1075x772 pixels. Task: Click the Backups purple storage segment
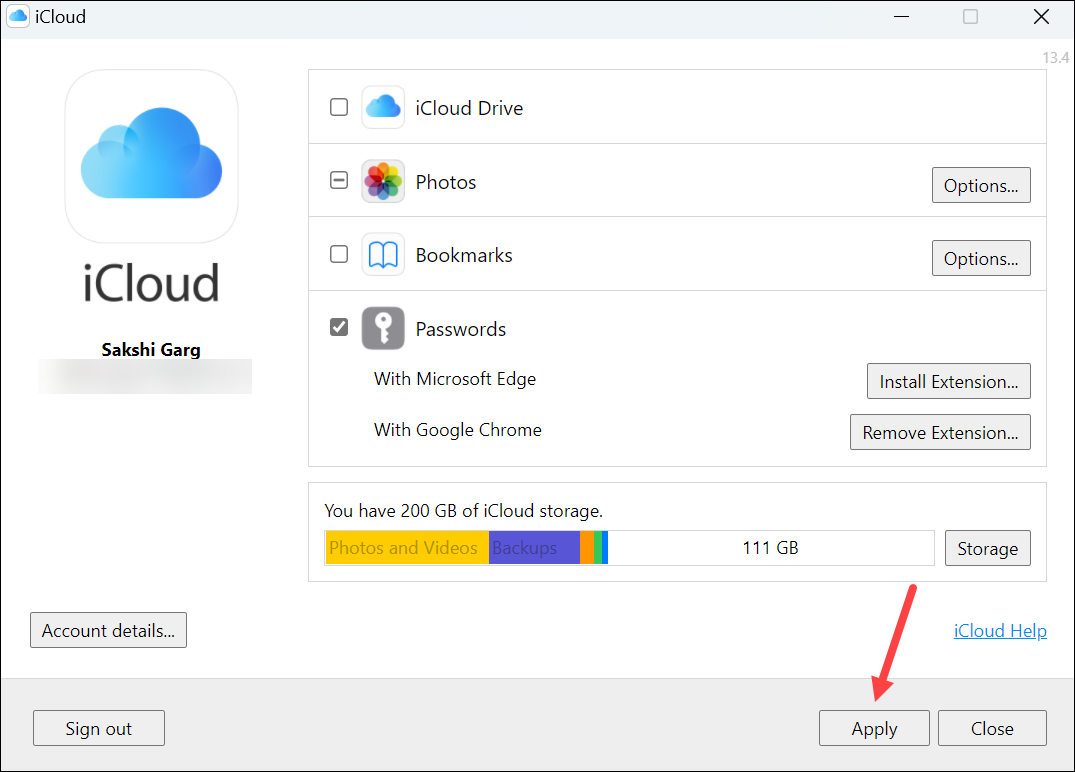534,548
